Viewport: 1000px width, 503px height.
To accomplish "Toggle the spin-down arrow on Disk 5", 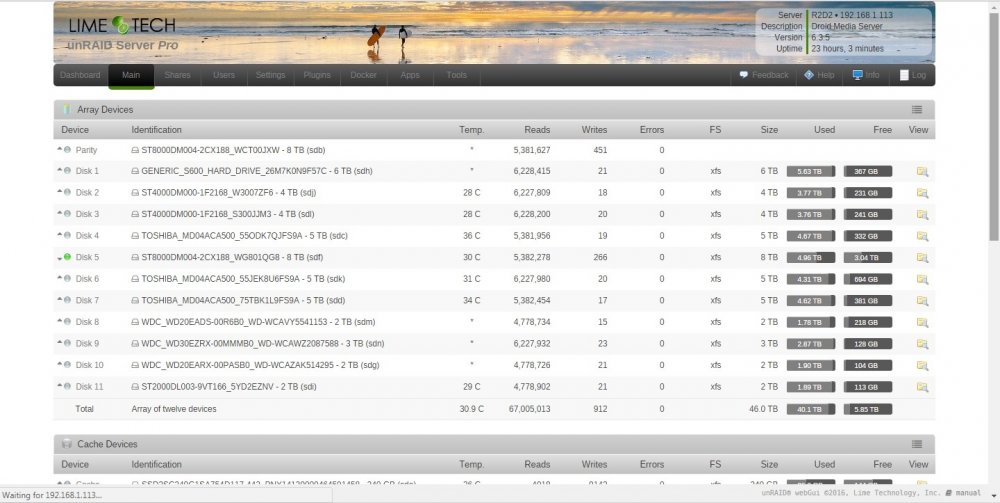I will pos(59,258).
